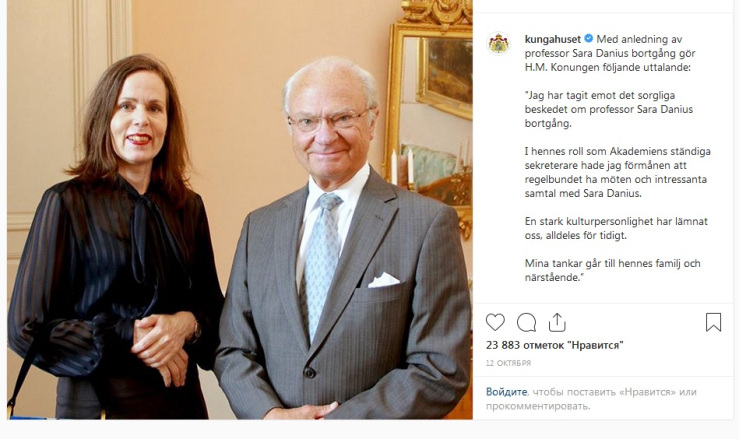Screen dimensions: 739x439
Task: Click the gold-framed mirror in the photo
Action: click(430, 110)
